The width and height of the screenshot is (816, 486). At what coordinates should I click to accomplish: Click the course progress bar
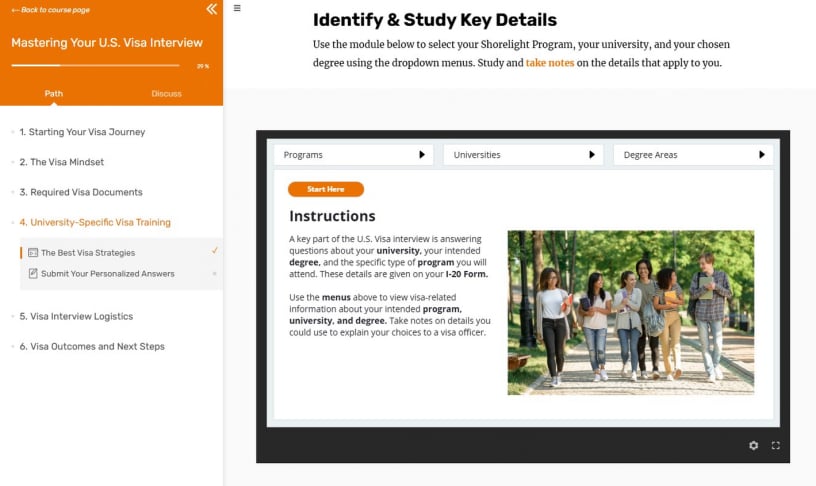tap(95, 66)
